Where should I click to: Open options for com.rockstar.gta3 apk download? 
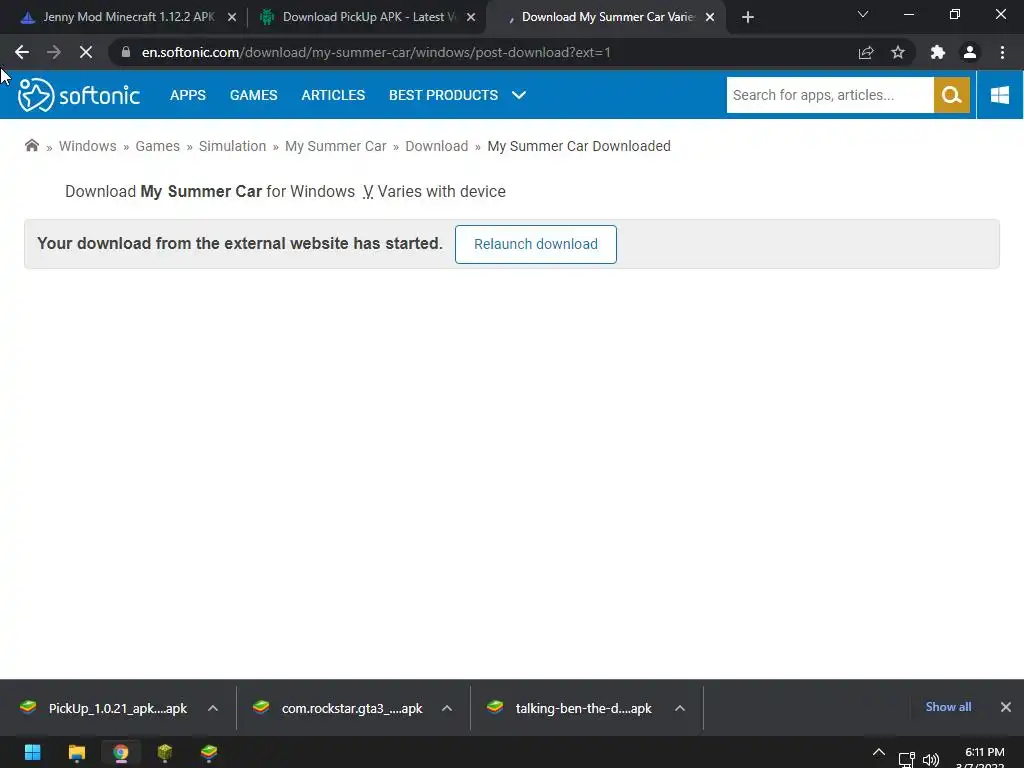click(x=447, y=708)
